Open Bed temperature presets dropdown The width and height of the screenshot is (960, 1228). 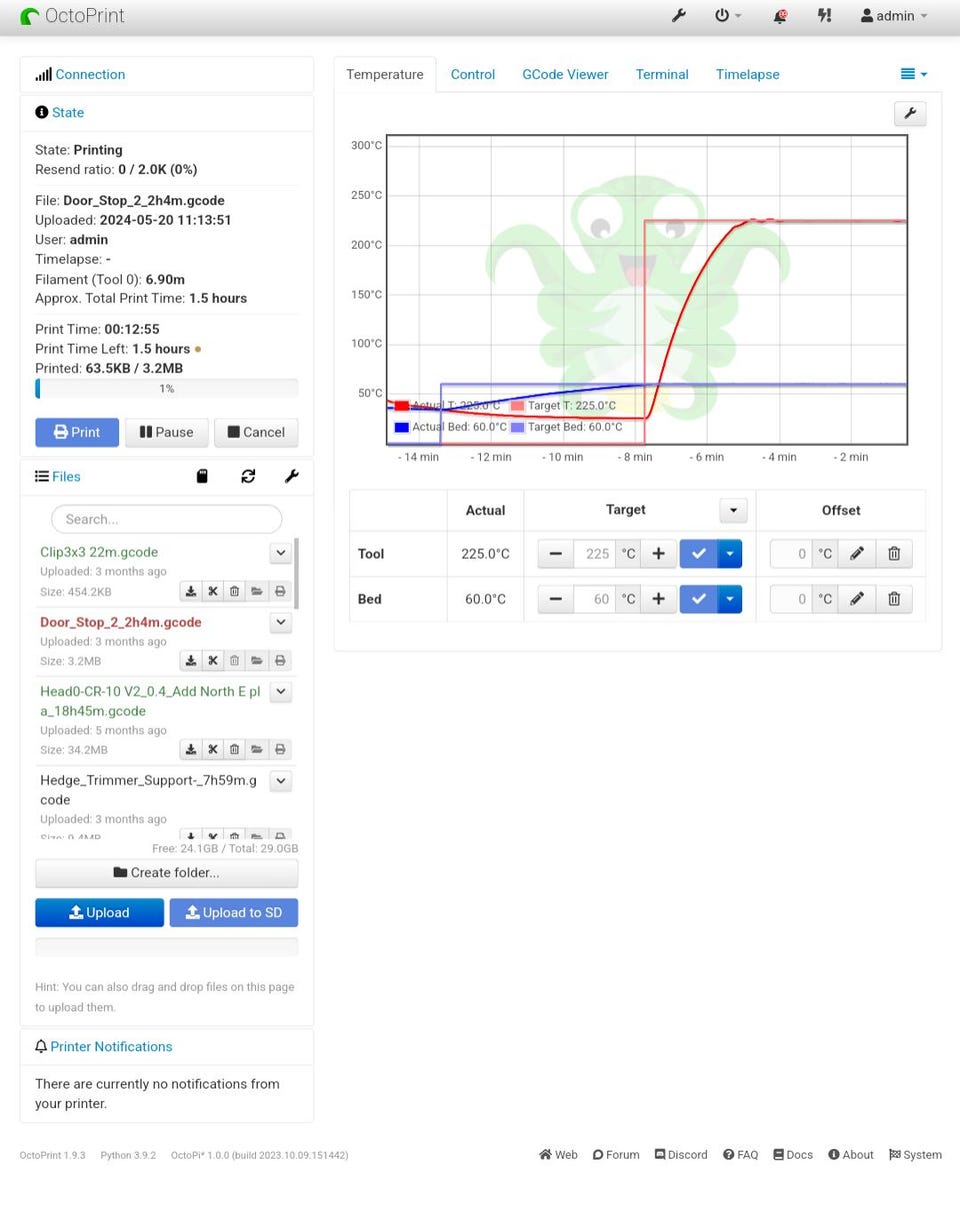point(730,599)
